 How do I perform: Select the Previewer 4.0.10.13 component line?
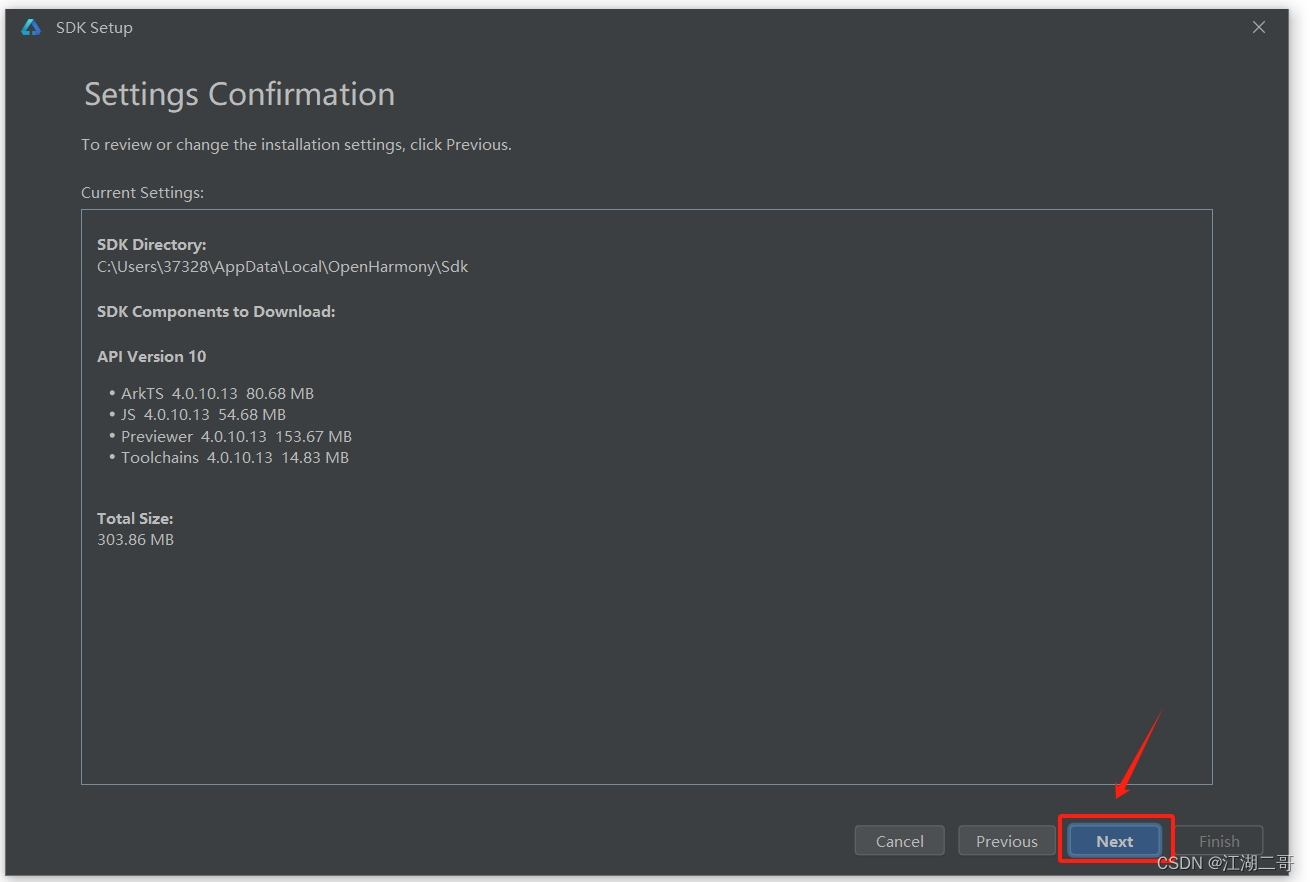(x=236, y=436)
